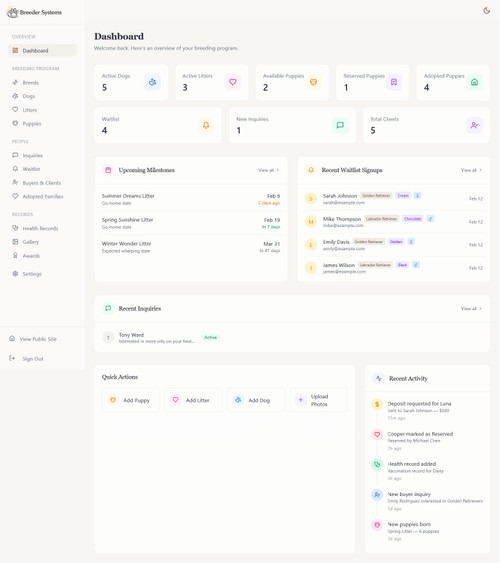Screen dimensions: 500x563
Task: Select Mike Thompson waitlist entry
Action: click(394, 222)
